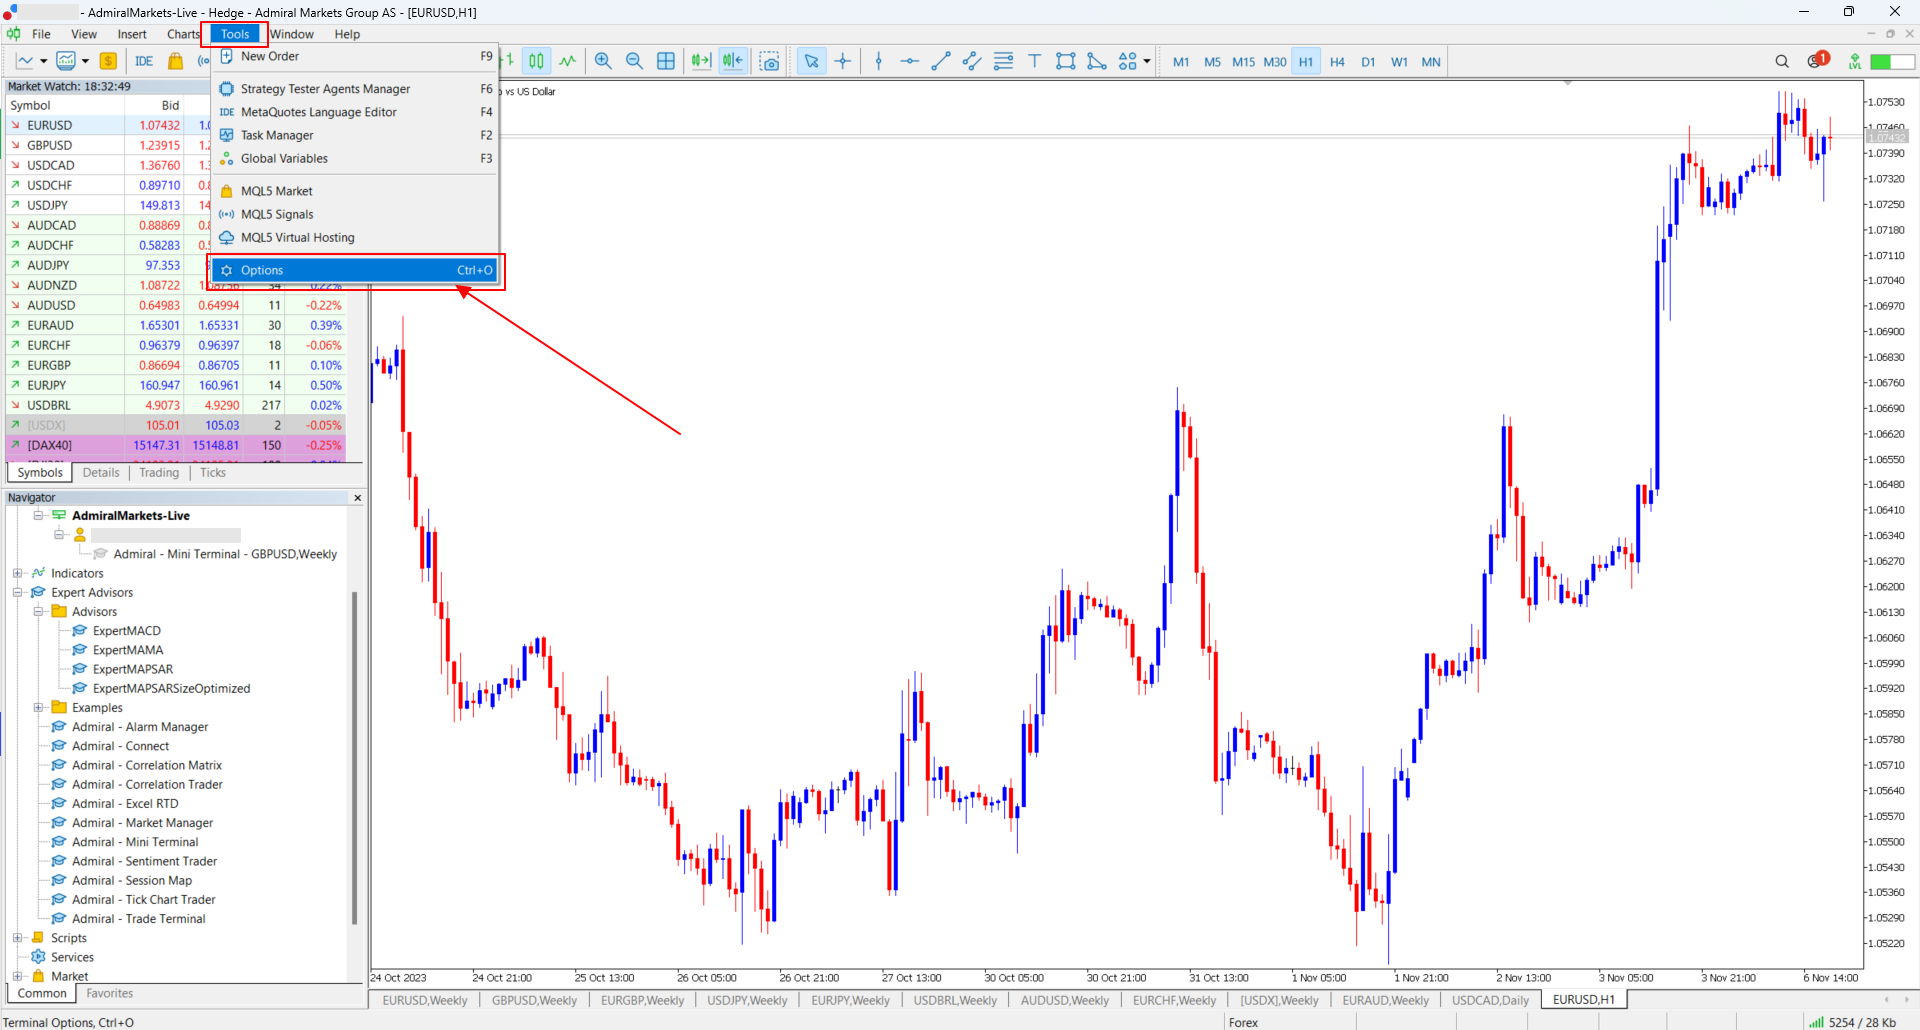Expand the Indicators tree node
This screenshot has height=1030, width=1920.
(17, 573)
